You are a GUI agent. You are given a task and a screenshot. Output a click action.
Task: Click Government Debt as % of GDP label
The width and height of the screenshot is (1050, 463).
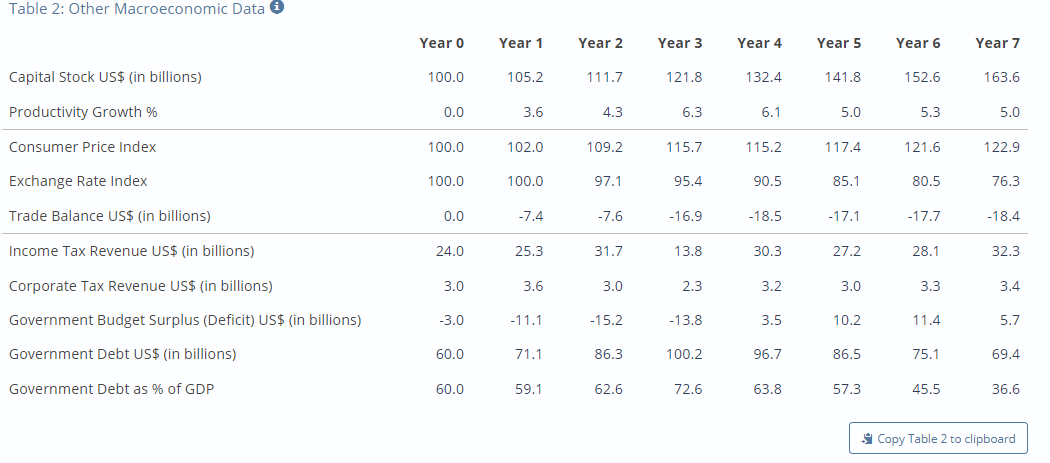click(x=112, y=389)
